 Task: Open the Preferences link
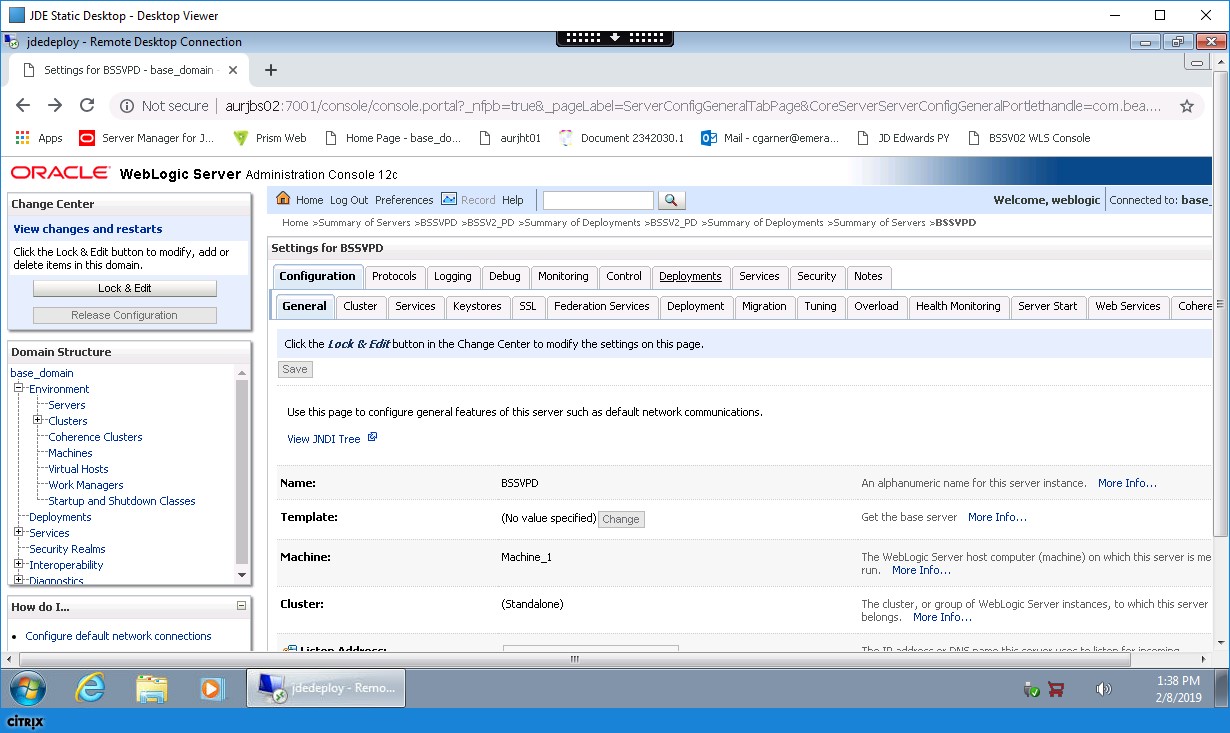click(x=404, y=200)
